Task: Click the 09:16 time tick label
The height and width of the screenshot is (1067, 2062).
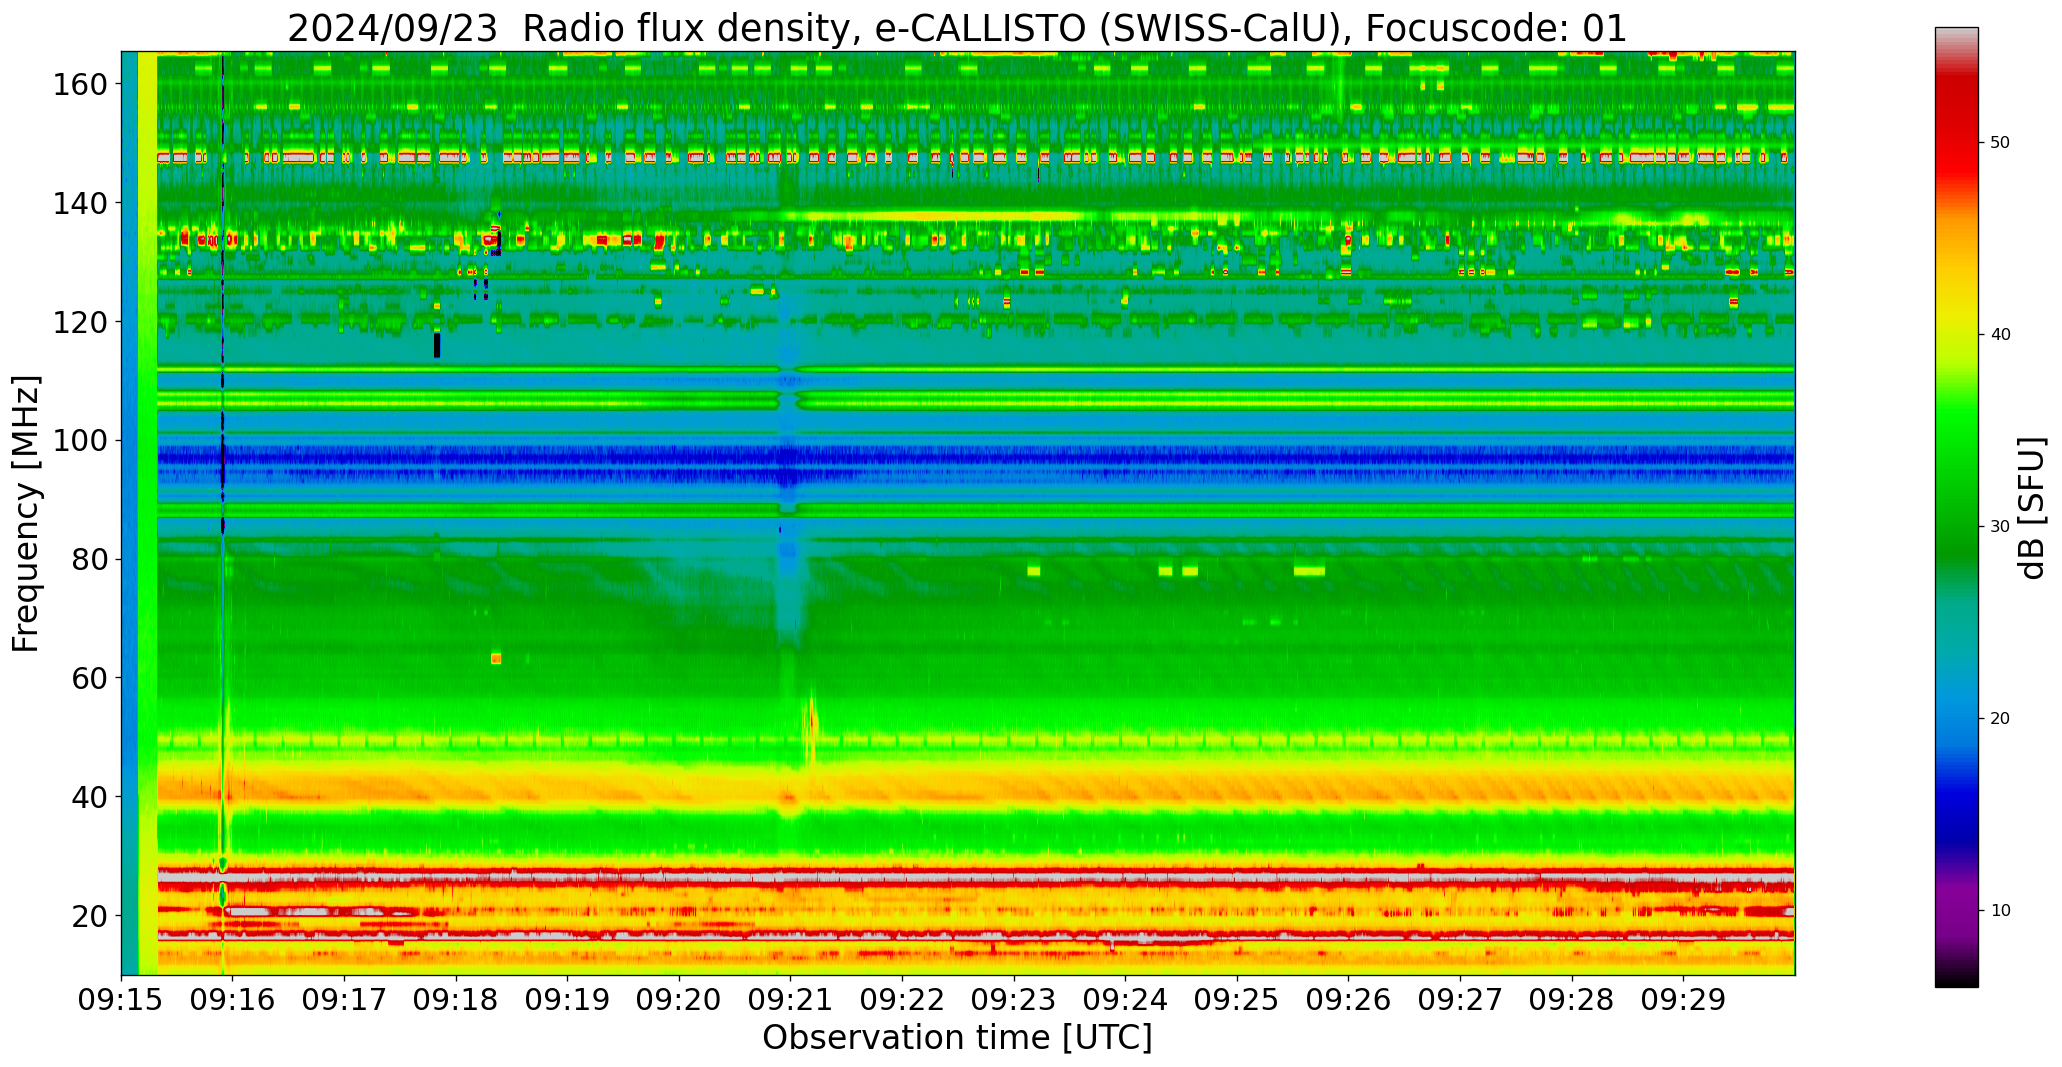Action: [x=233, y=999]
